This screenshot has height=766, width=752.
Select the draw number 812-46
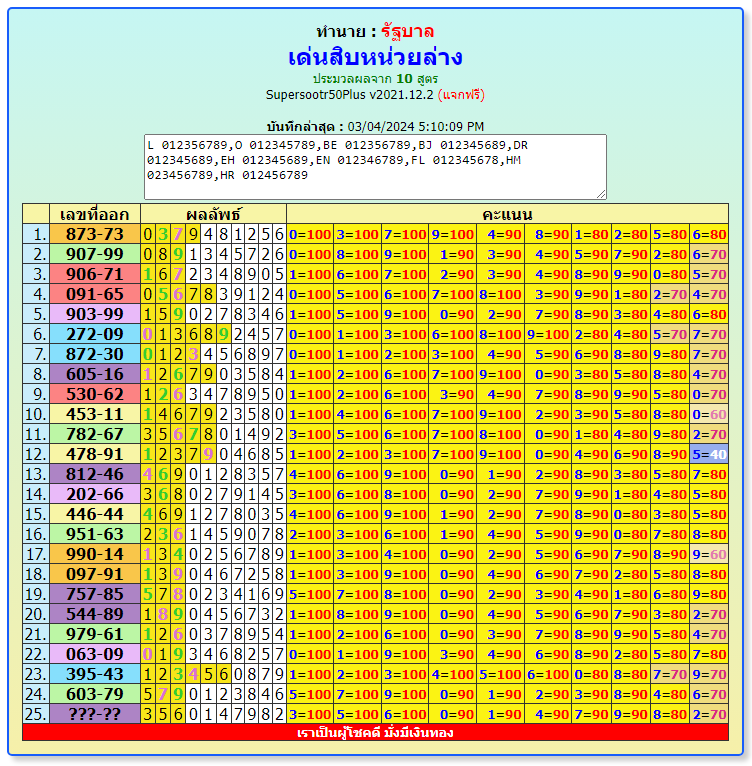click(x=95, y=475)
